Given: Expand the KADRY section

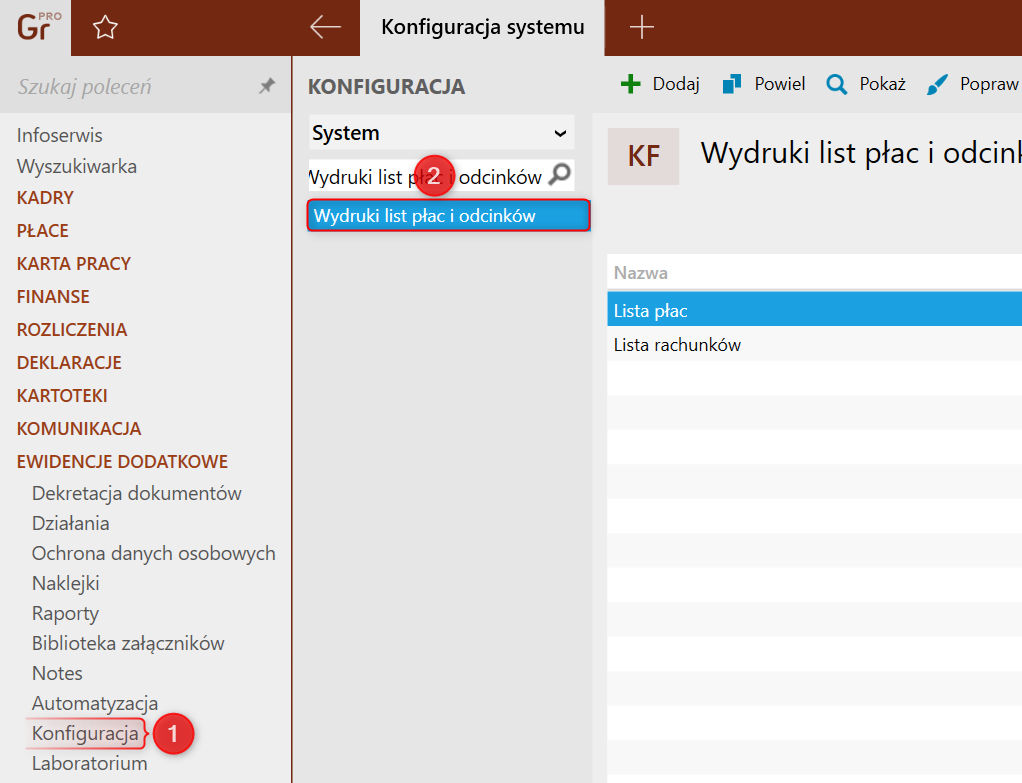Looking at the screenshot, I should tap(45, 198).
